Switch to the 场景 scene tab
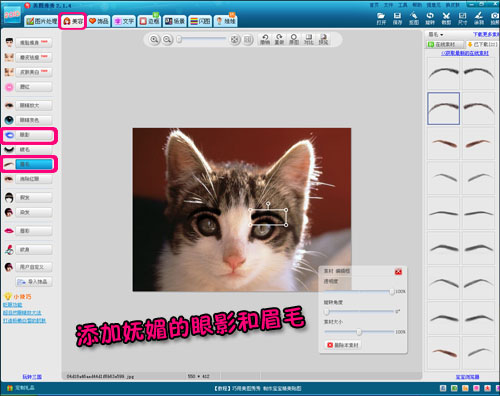The image size is (500, 396). pyautogui.click(x=174, y=21)
